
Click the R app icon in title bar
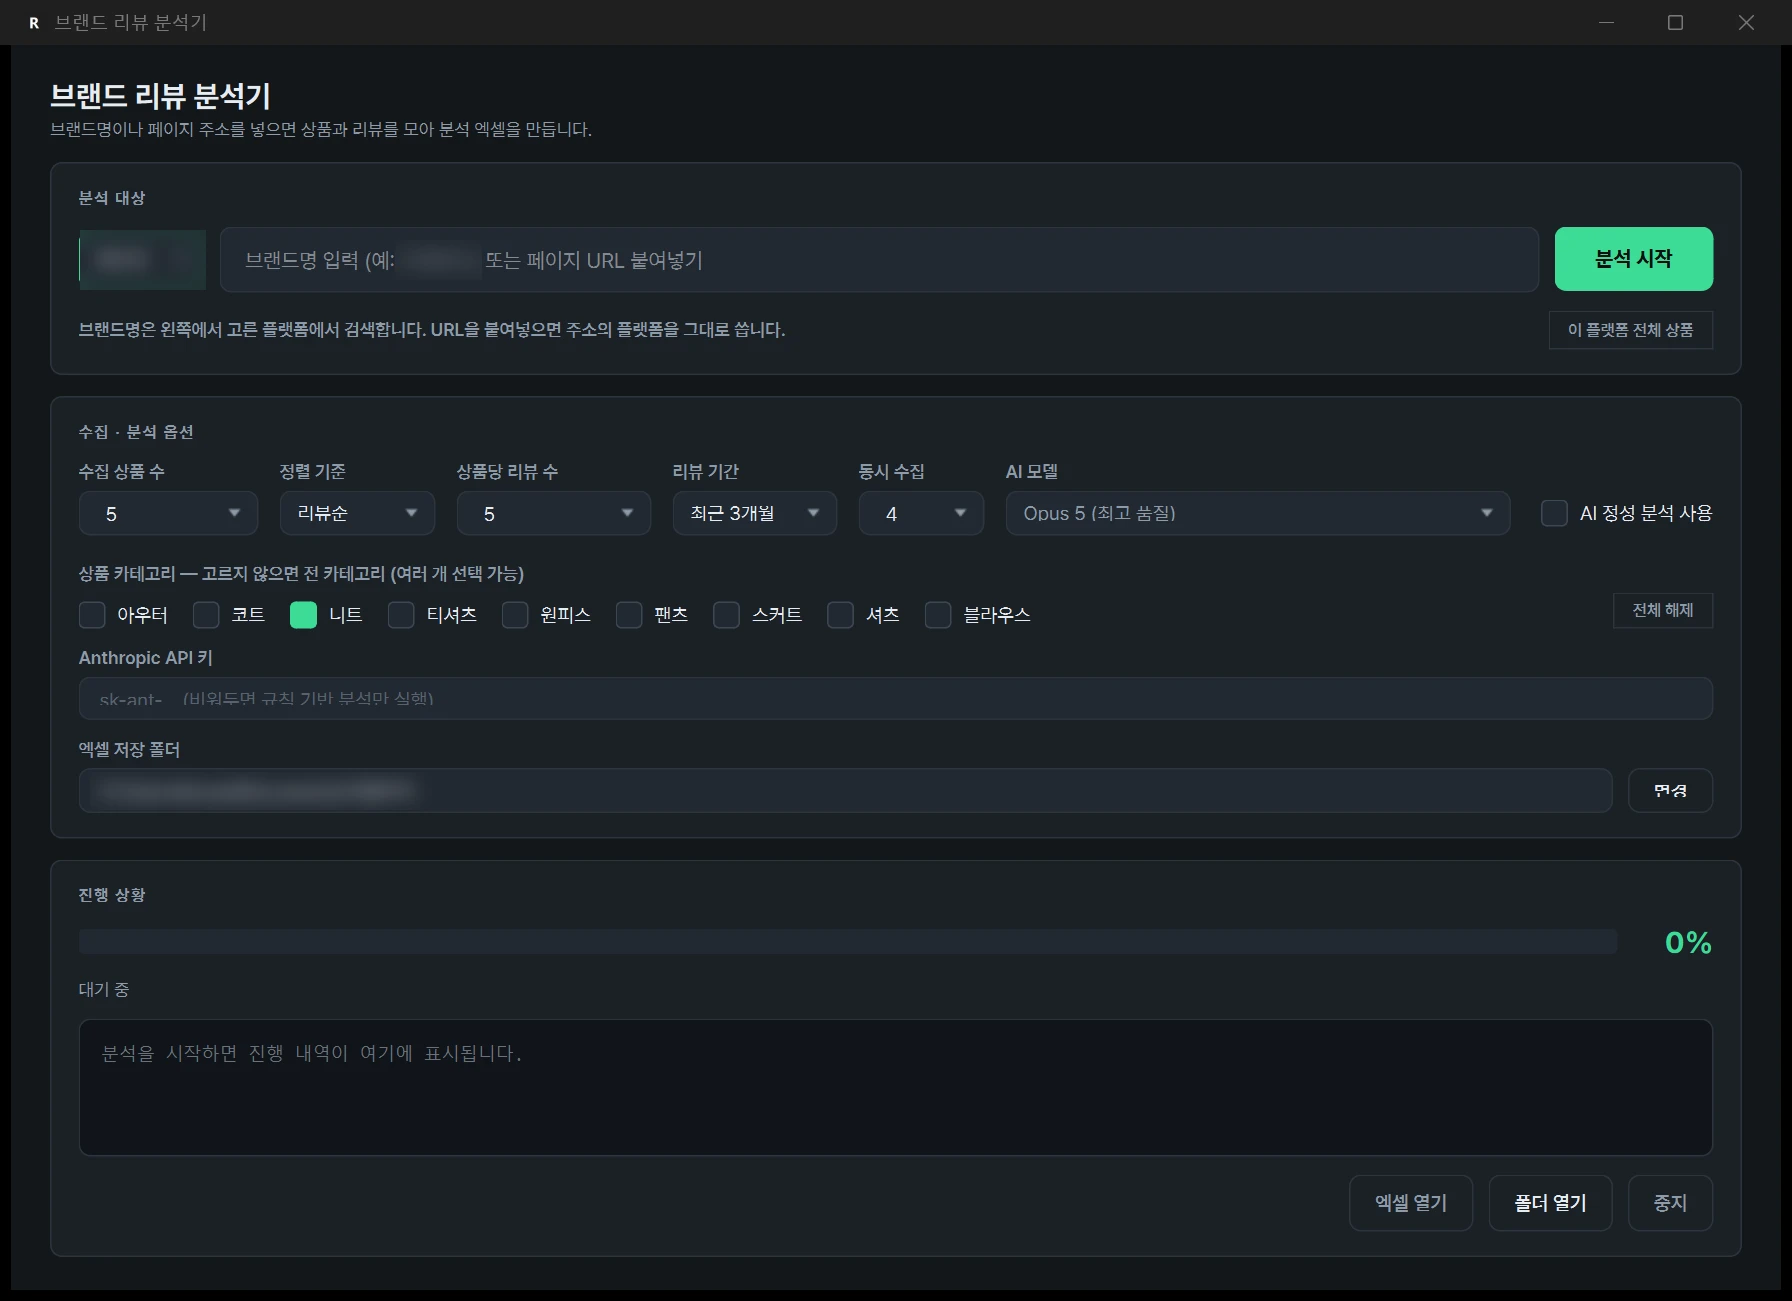tap(34, 22)
